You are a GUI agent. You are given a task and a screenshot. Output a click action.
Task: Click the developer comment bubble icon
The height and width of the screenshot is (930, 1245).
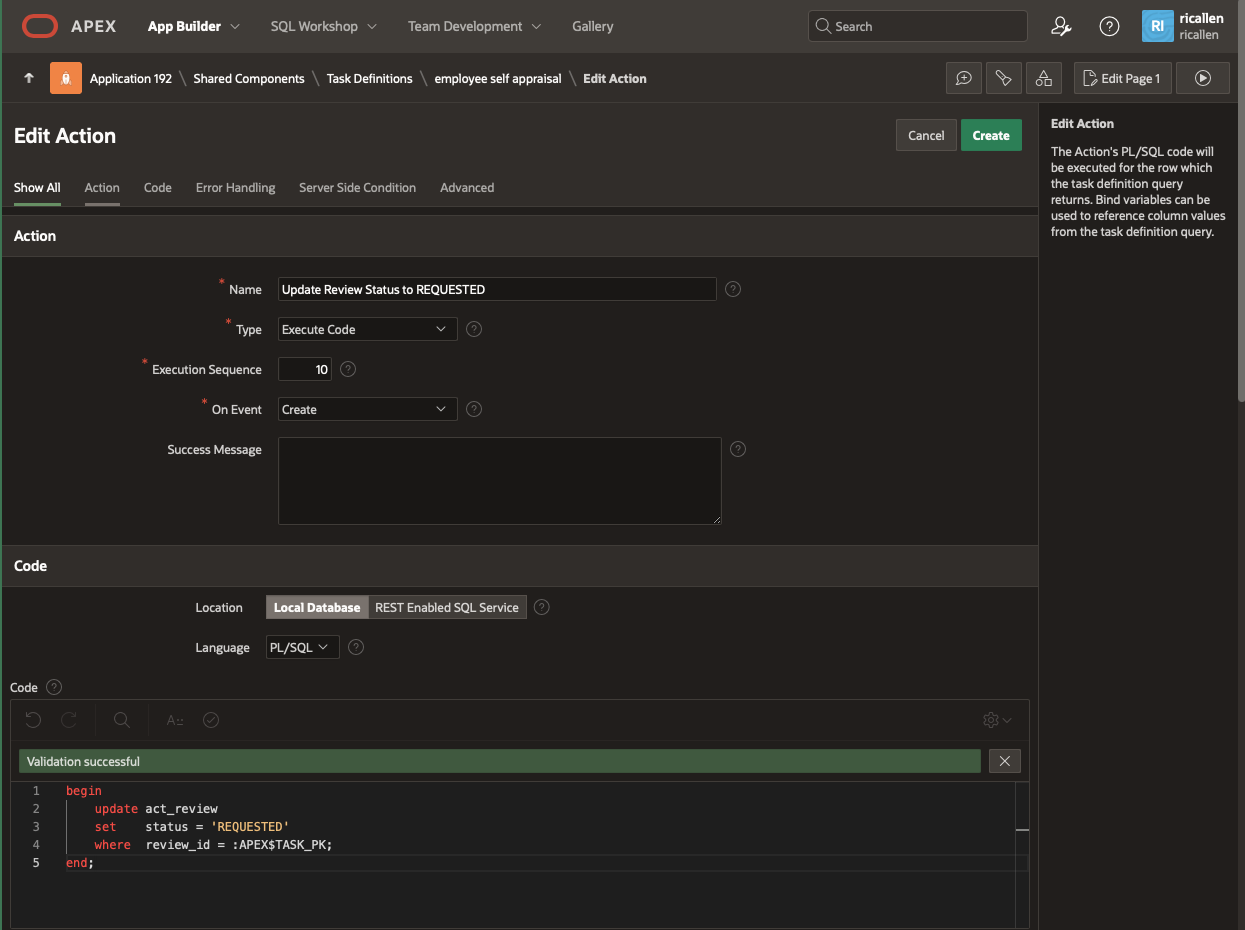click(x=964, y=78)
